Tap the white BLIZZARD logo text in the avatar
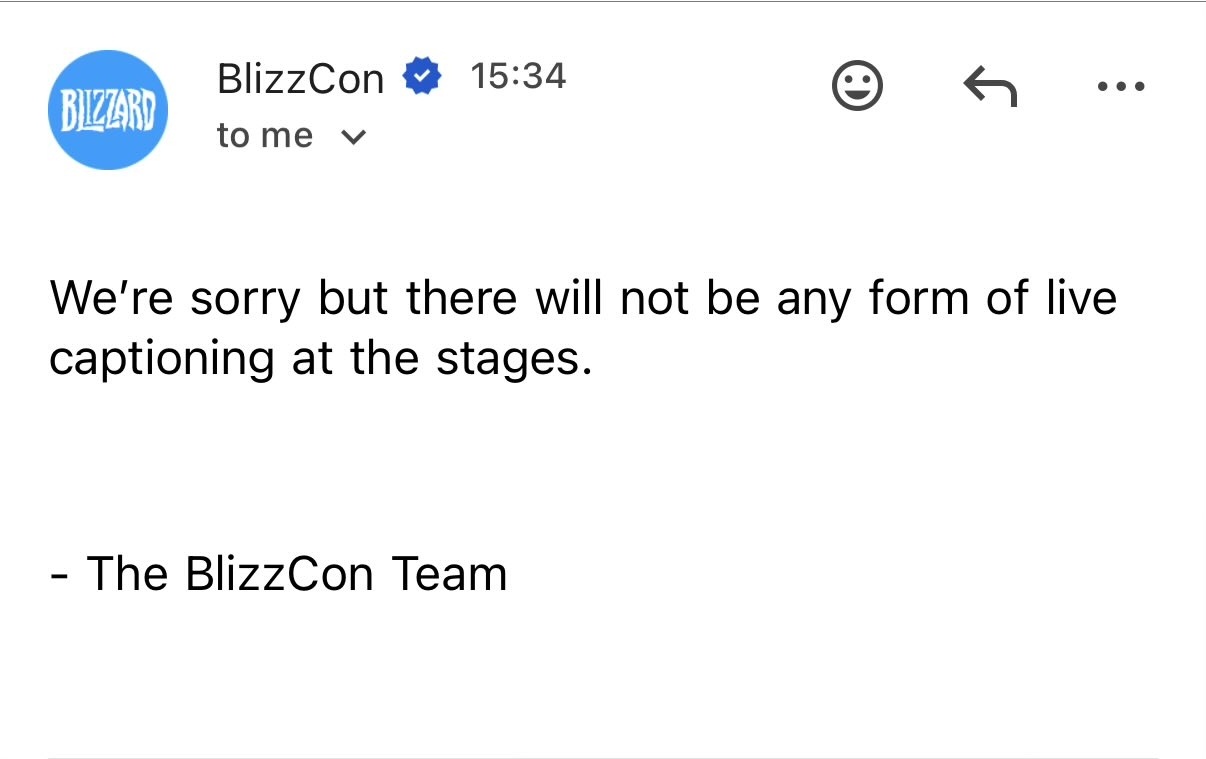 (x=108, y=108)
